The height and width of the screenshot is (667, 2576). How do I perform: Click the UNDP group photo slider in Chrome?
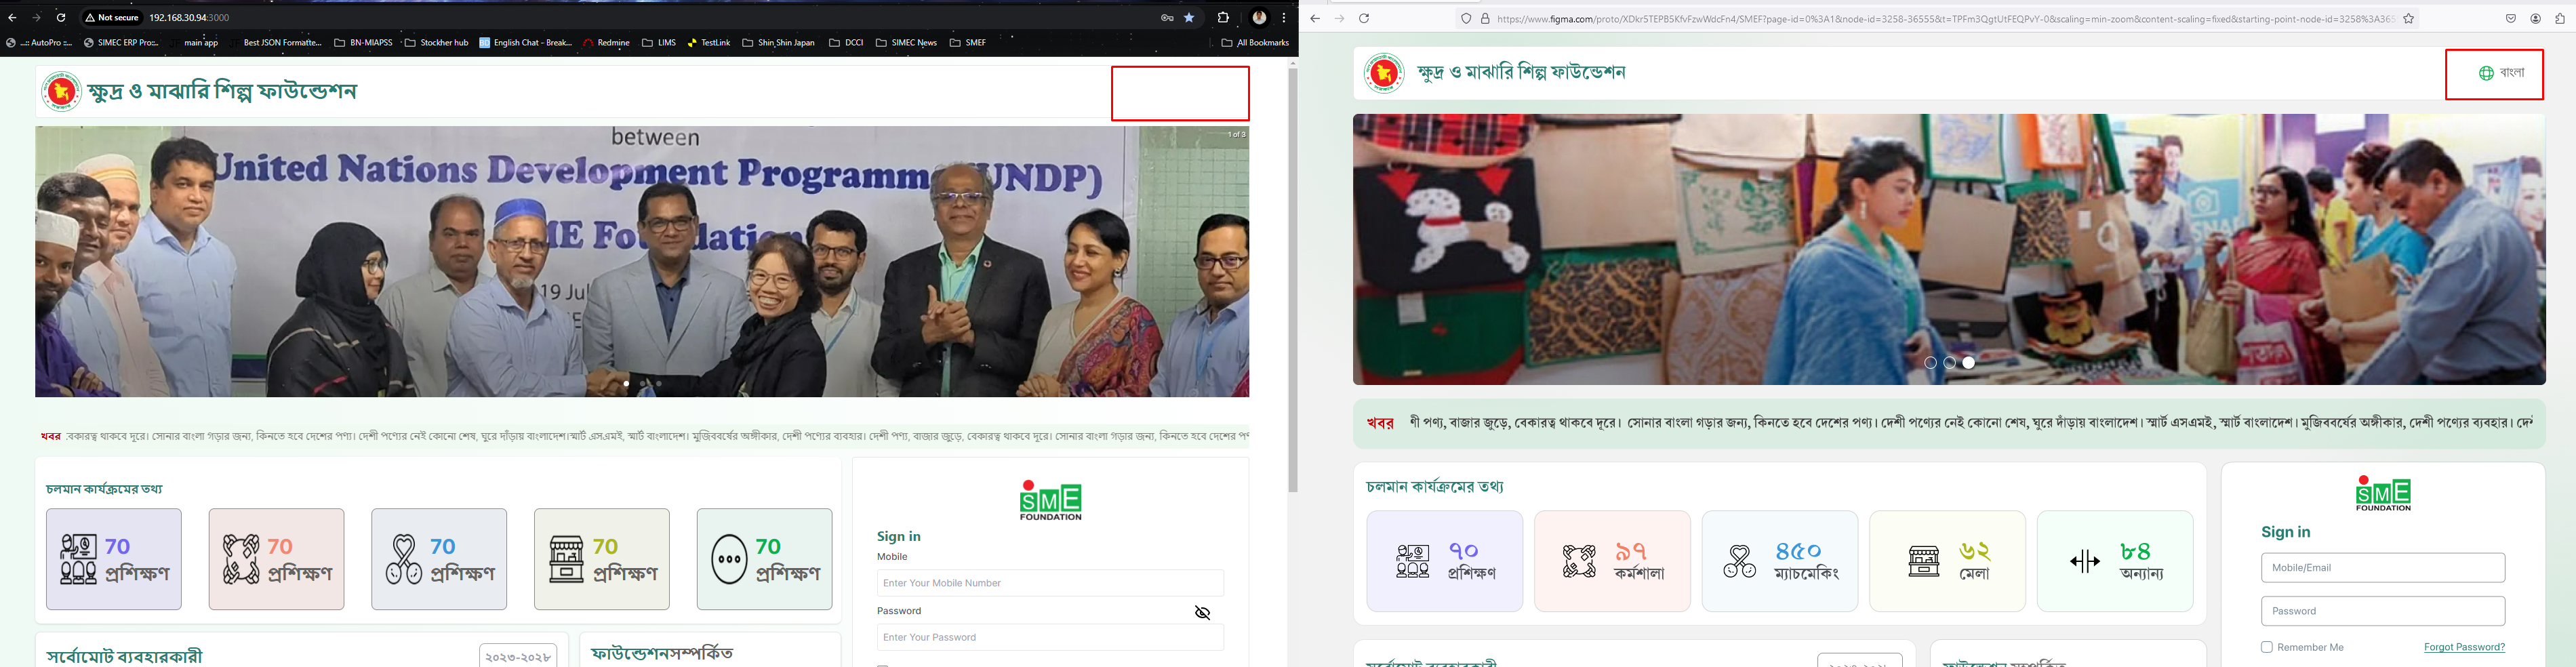pos(642,262)
